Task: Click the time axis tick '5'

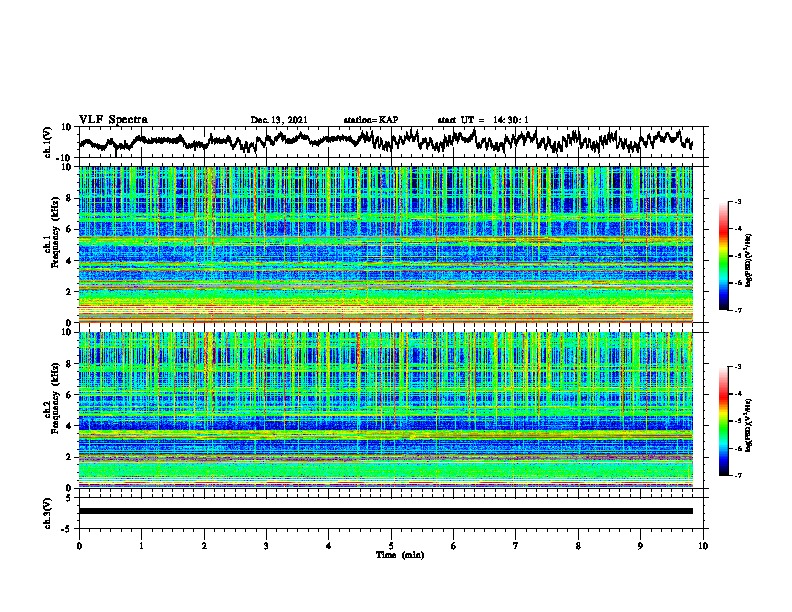Action: coord(391,546)
